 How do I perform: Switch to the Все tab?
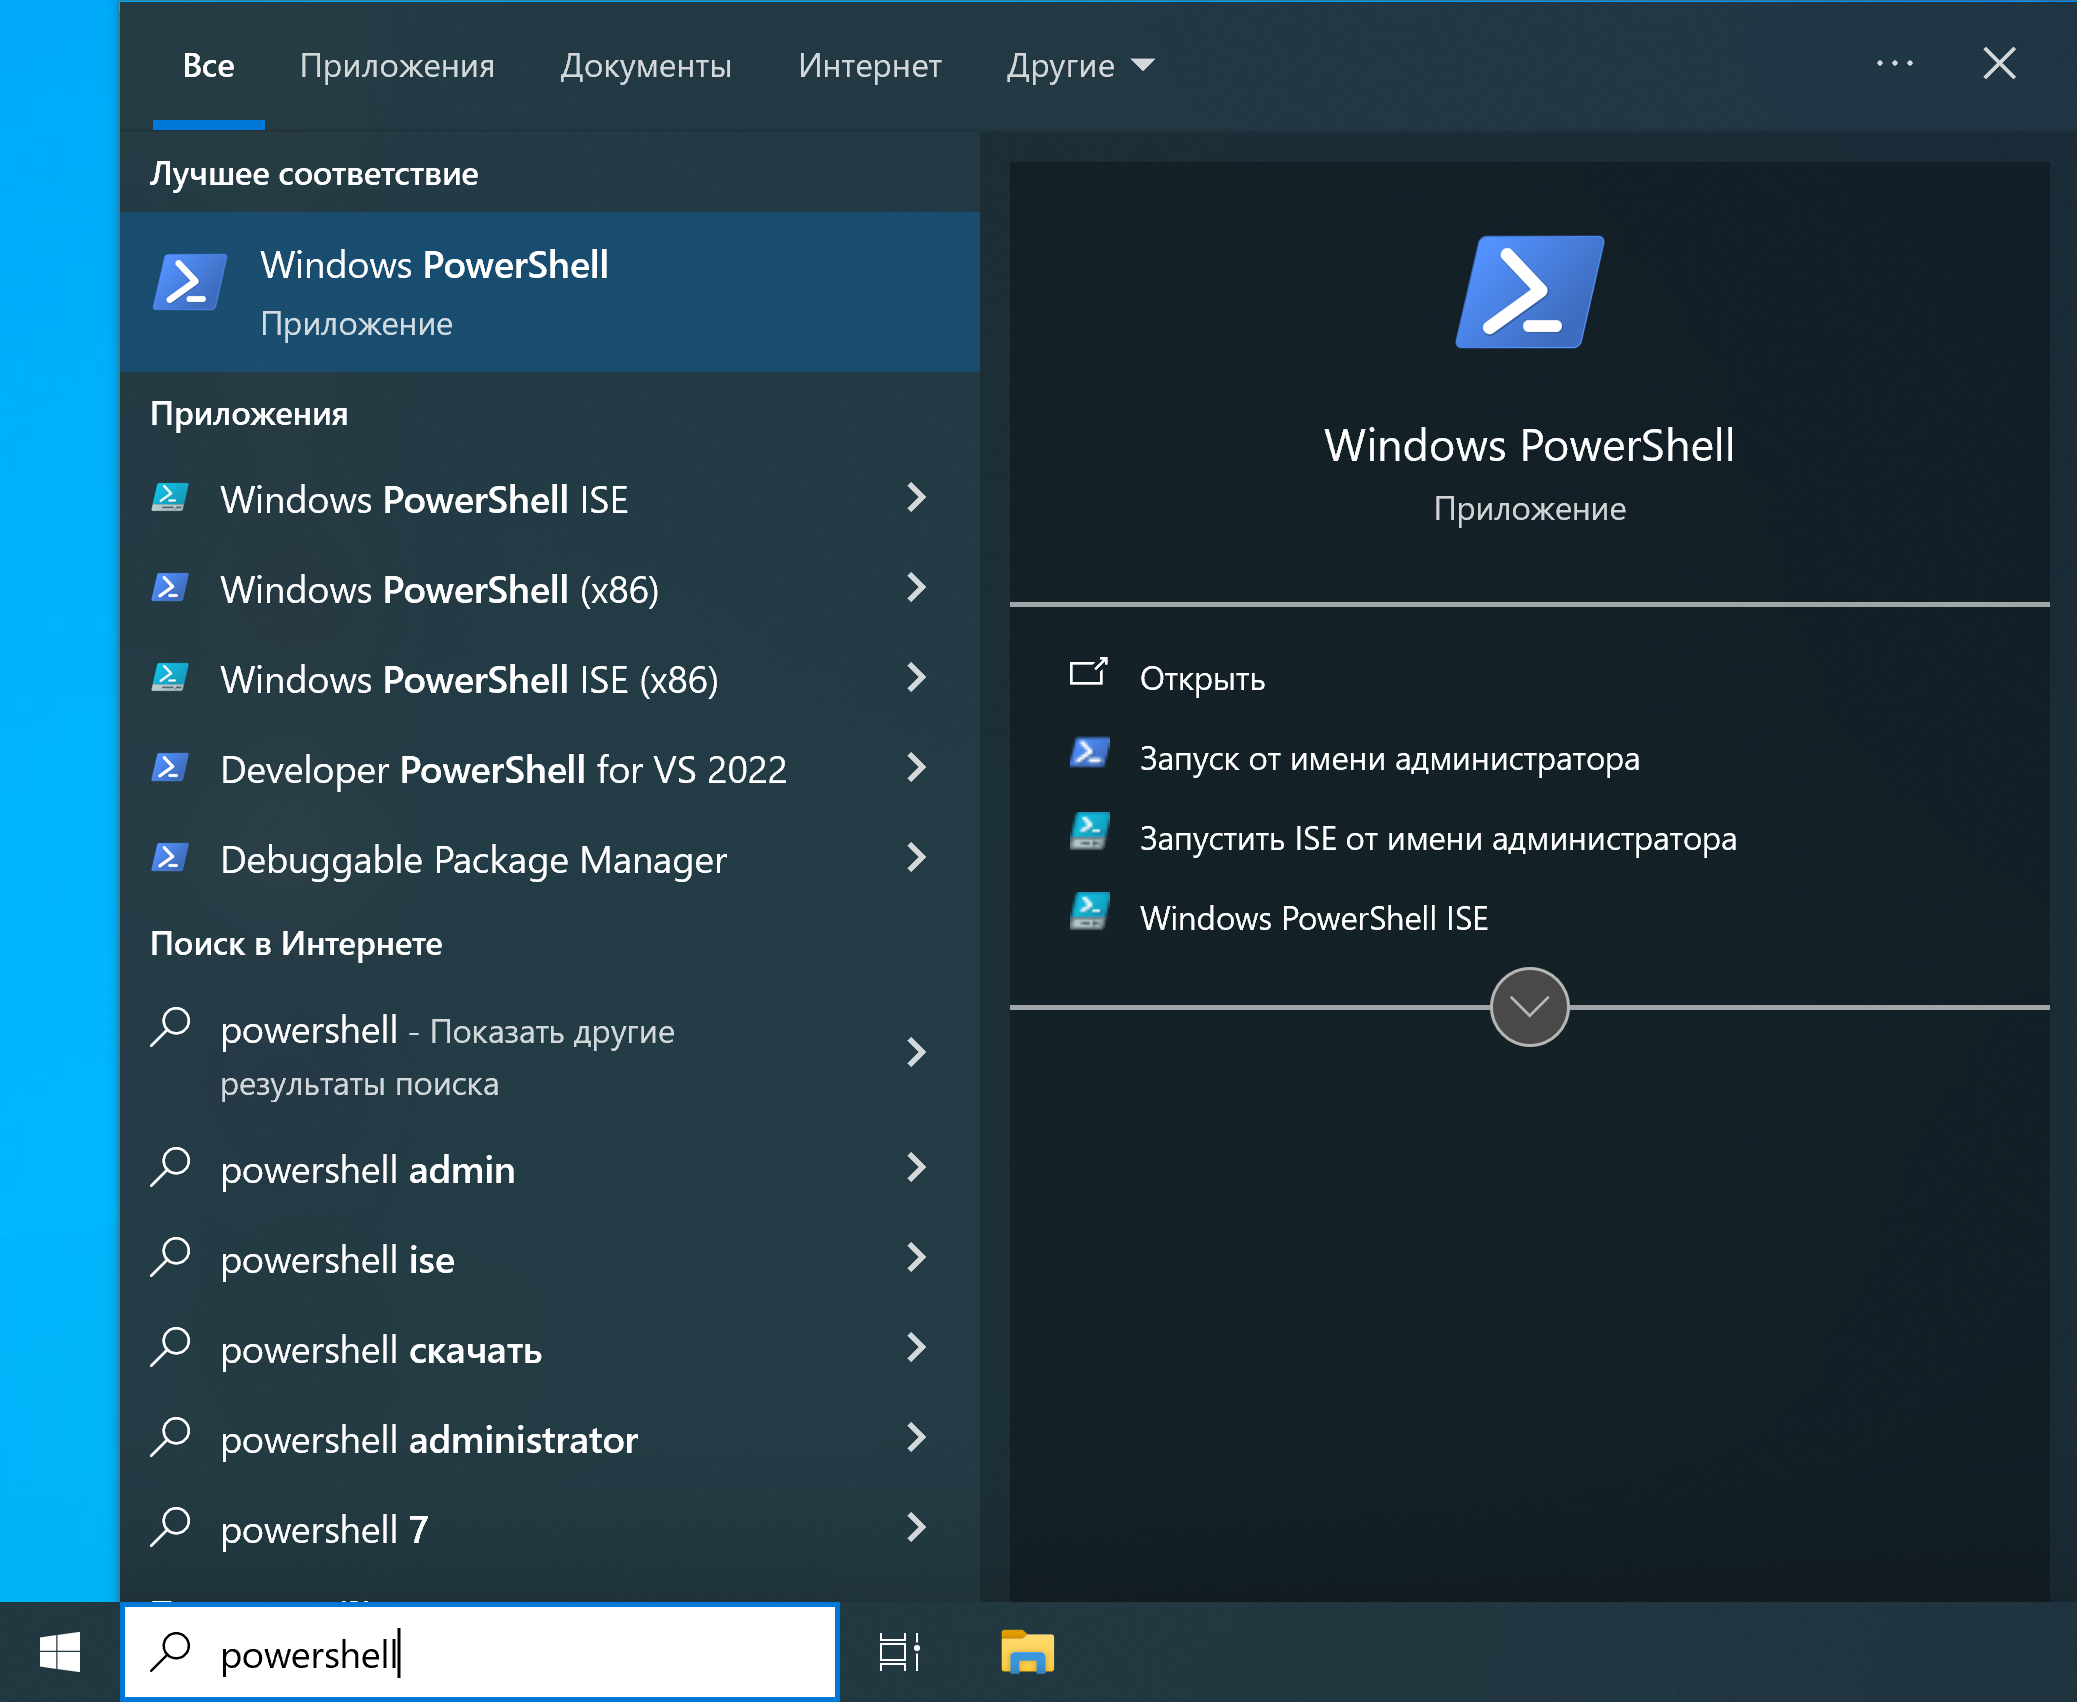pyautogui.click(x=208, y=66)
